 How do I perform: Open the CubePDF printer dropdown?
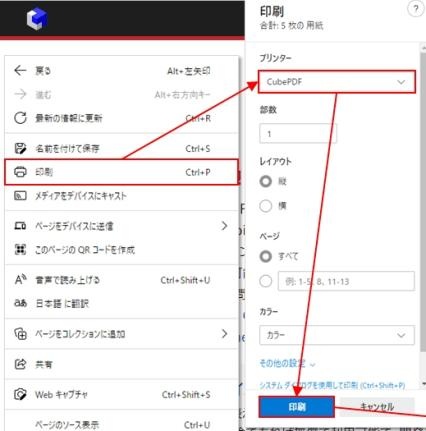(x=337, y=82)
